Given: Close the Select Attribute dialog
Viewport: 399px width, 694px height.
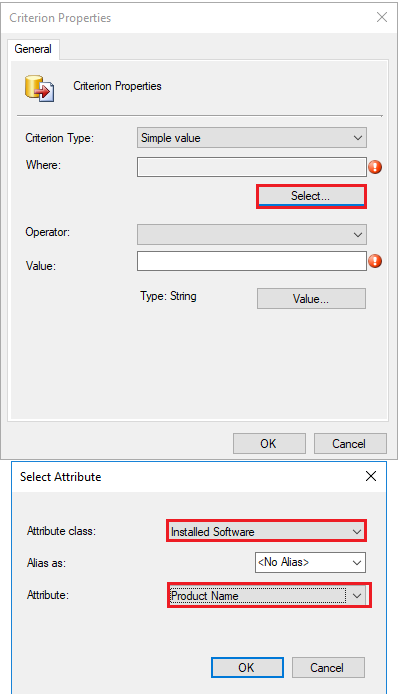Looking at the screenshot, I should tap(371, 476).
